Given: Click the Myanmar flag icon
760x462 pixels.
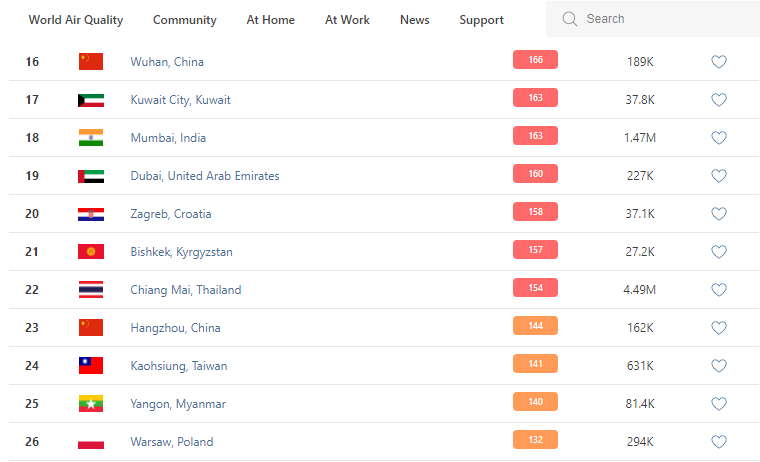Looking at the screenshot, I should (x=91, y=404).
